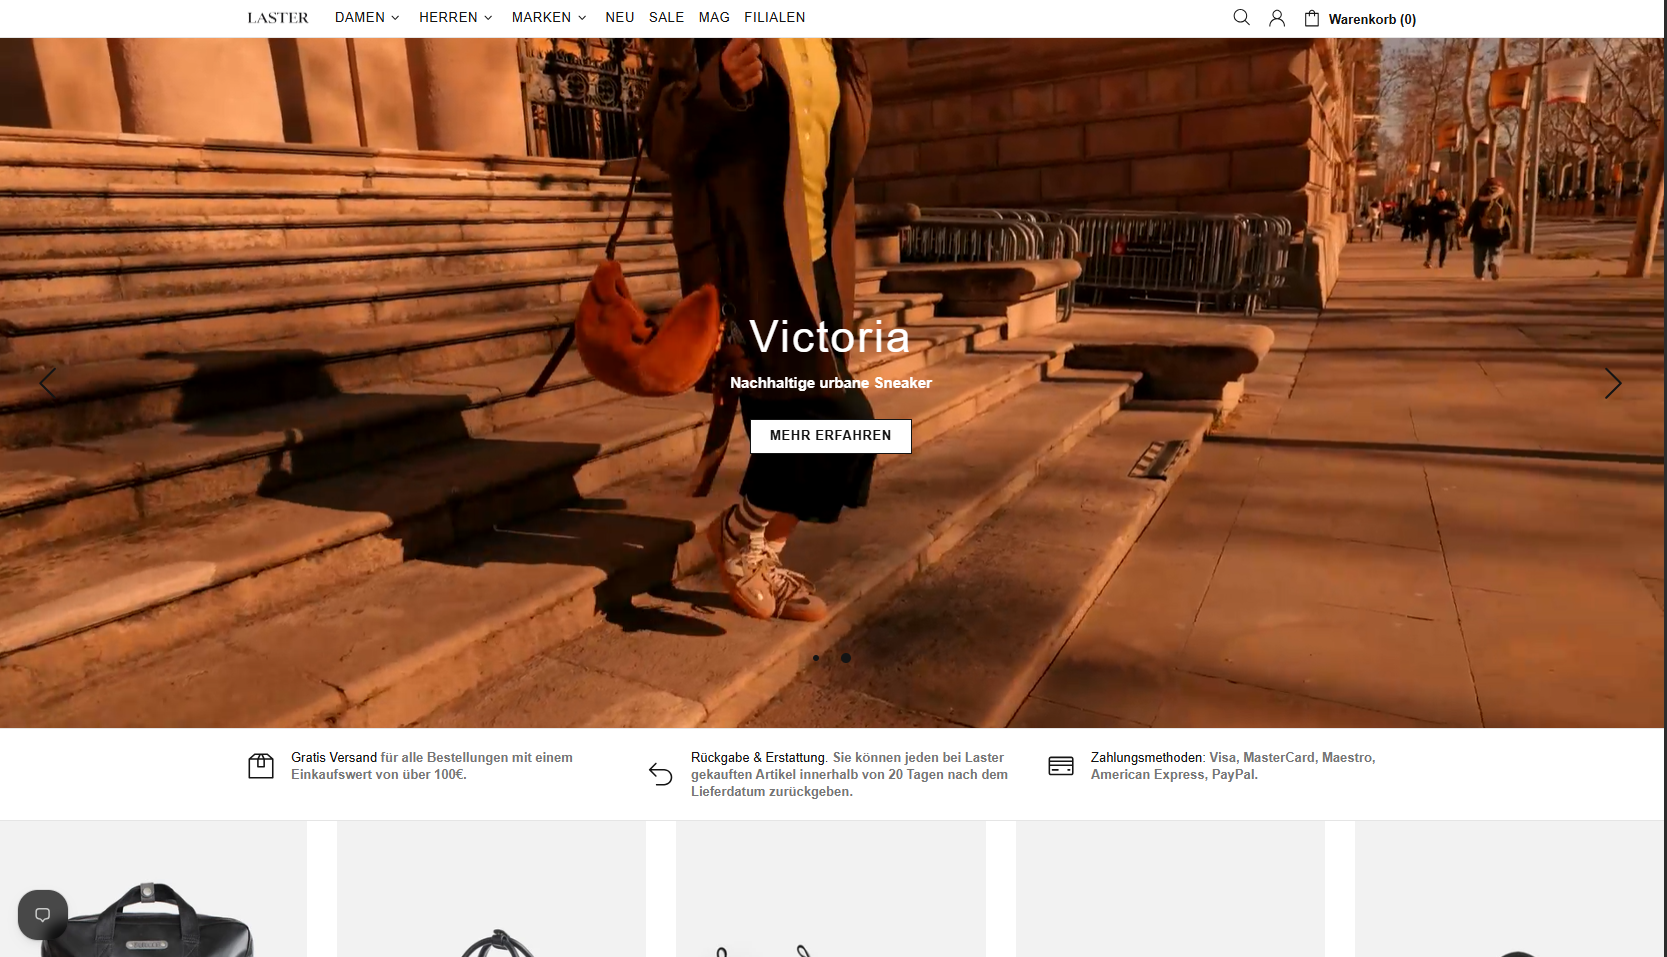Click the shopping bag icon

(x=1312, y=18)
